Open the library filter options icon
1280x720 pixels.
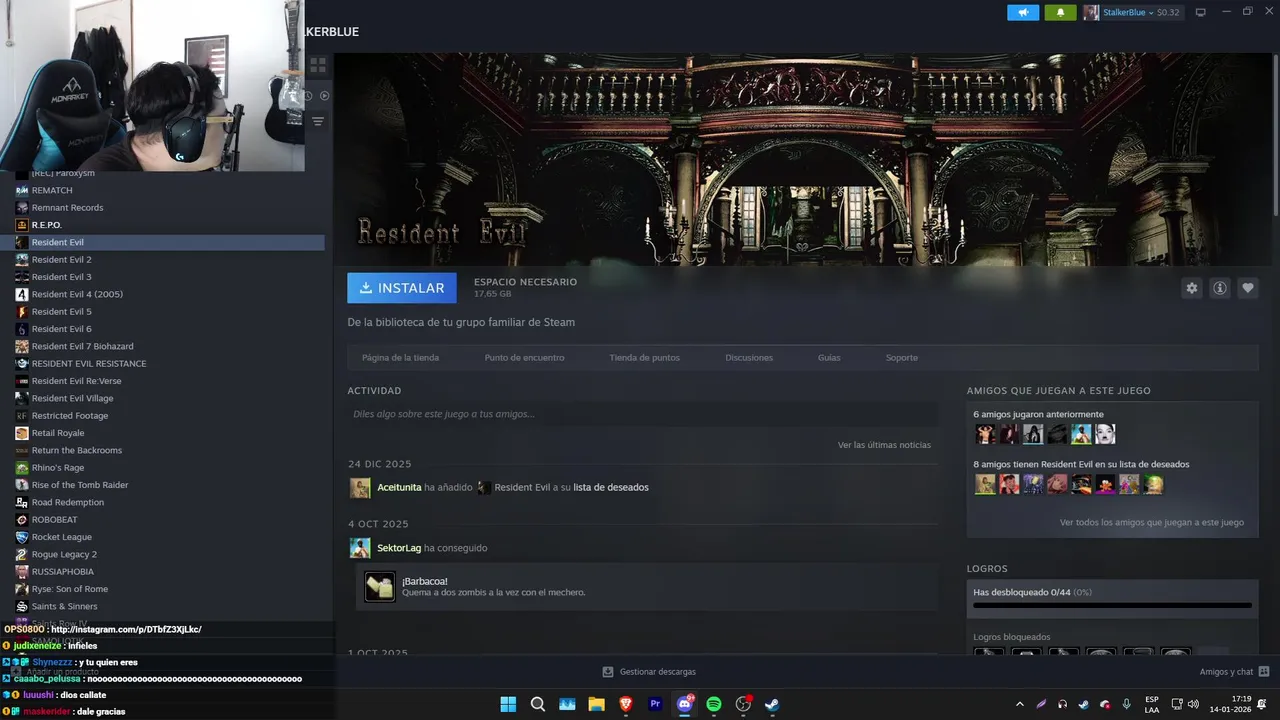pyautogui.click(x=318, y=121)
